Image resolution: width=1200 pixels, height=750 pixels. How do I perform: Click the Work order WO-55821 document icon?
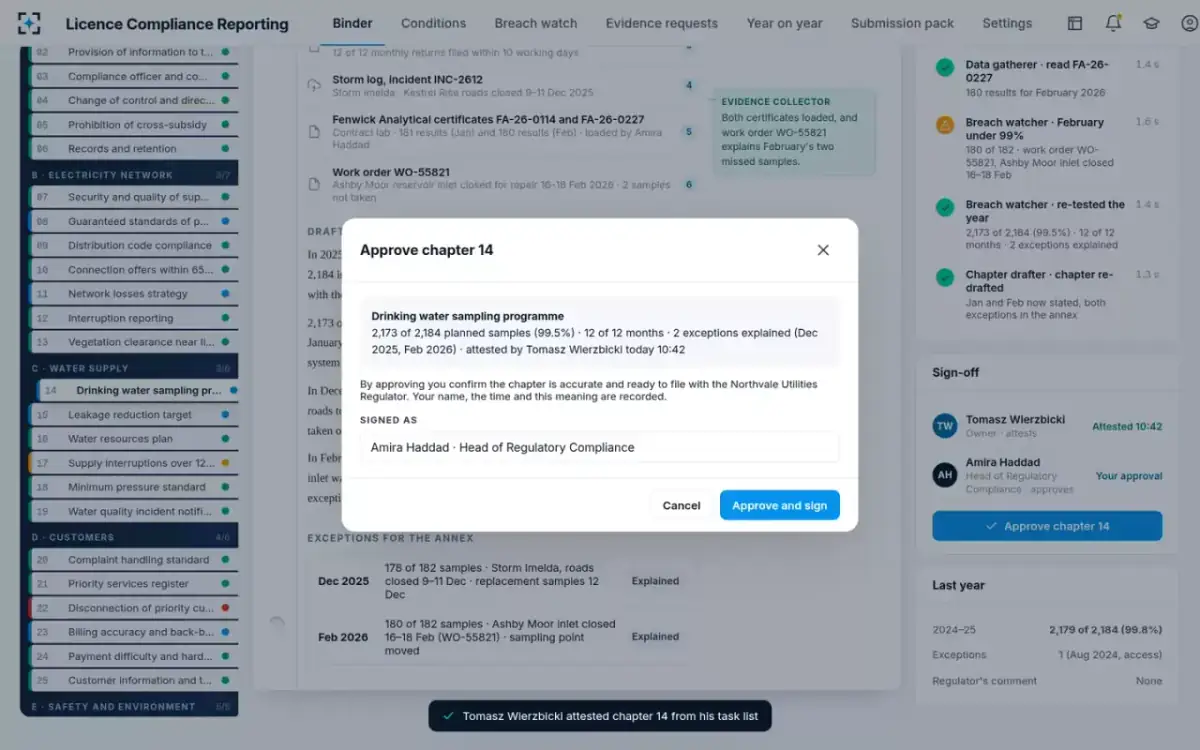click(x=314, y=184)
